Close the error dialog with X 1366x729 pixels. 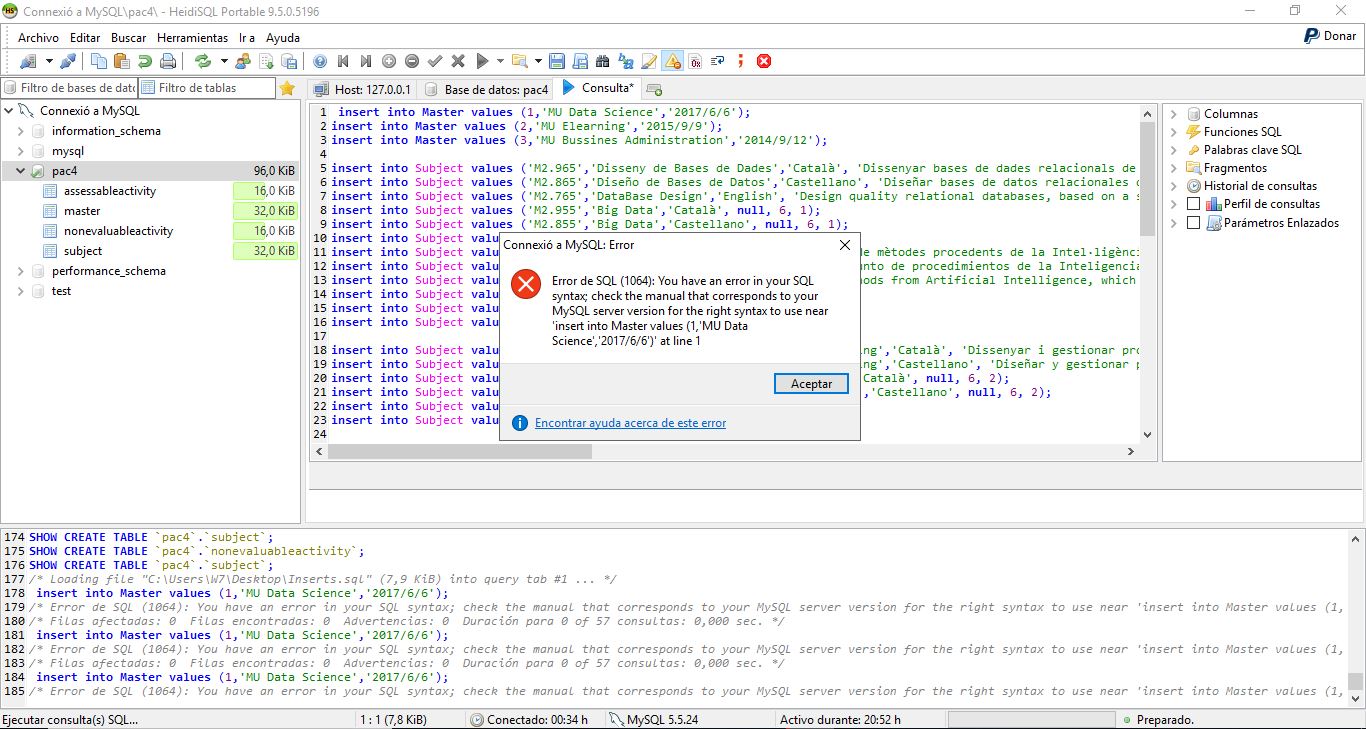pyautogui.click(x=844, y=245)
